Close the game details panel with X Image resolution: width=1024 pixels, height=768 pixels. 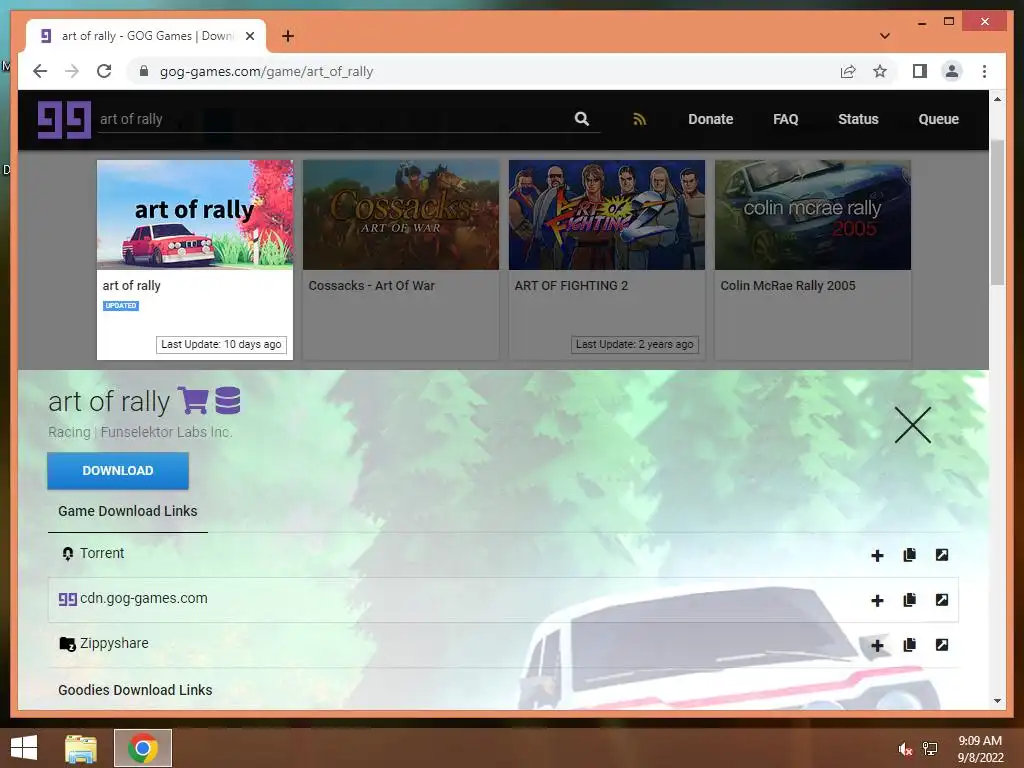coord(912,425)
